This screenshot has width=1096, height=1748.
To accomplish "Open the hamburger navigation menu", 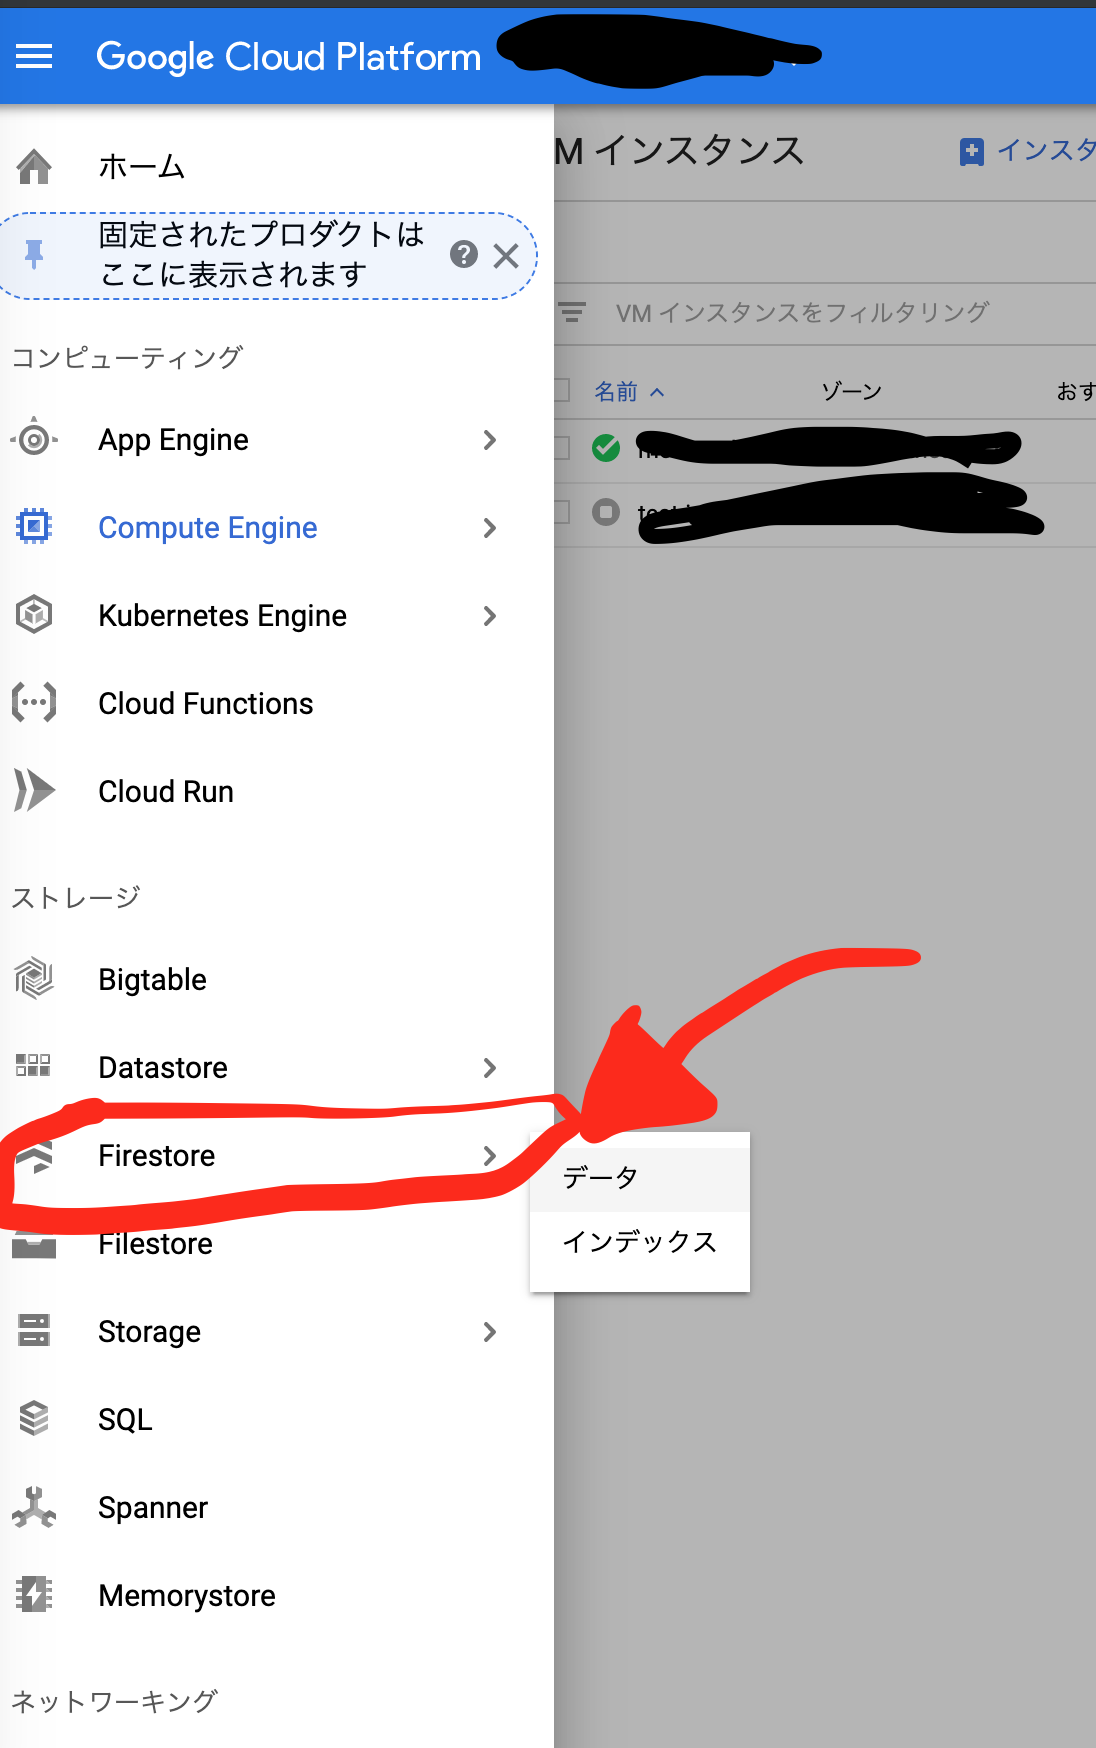I will pos(34,57).
